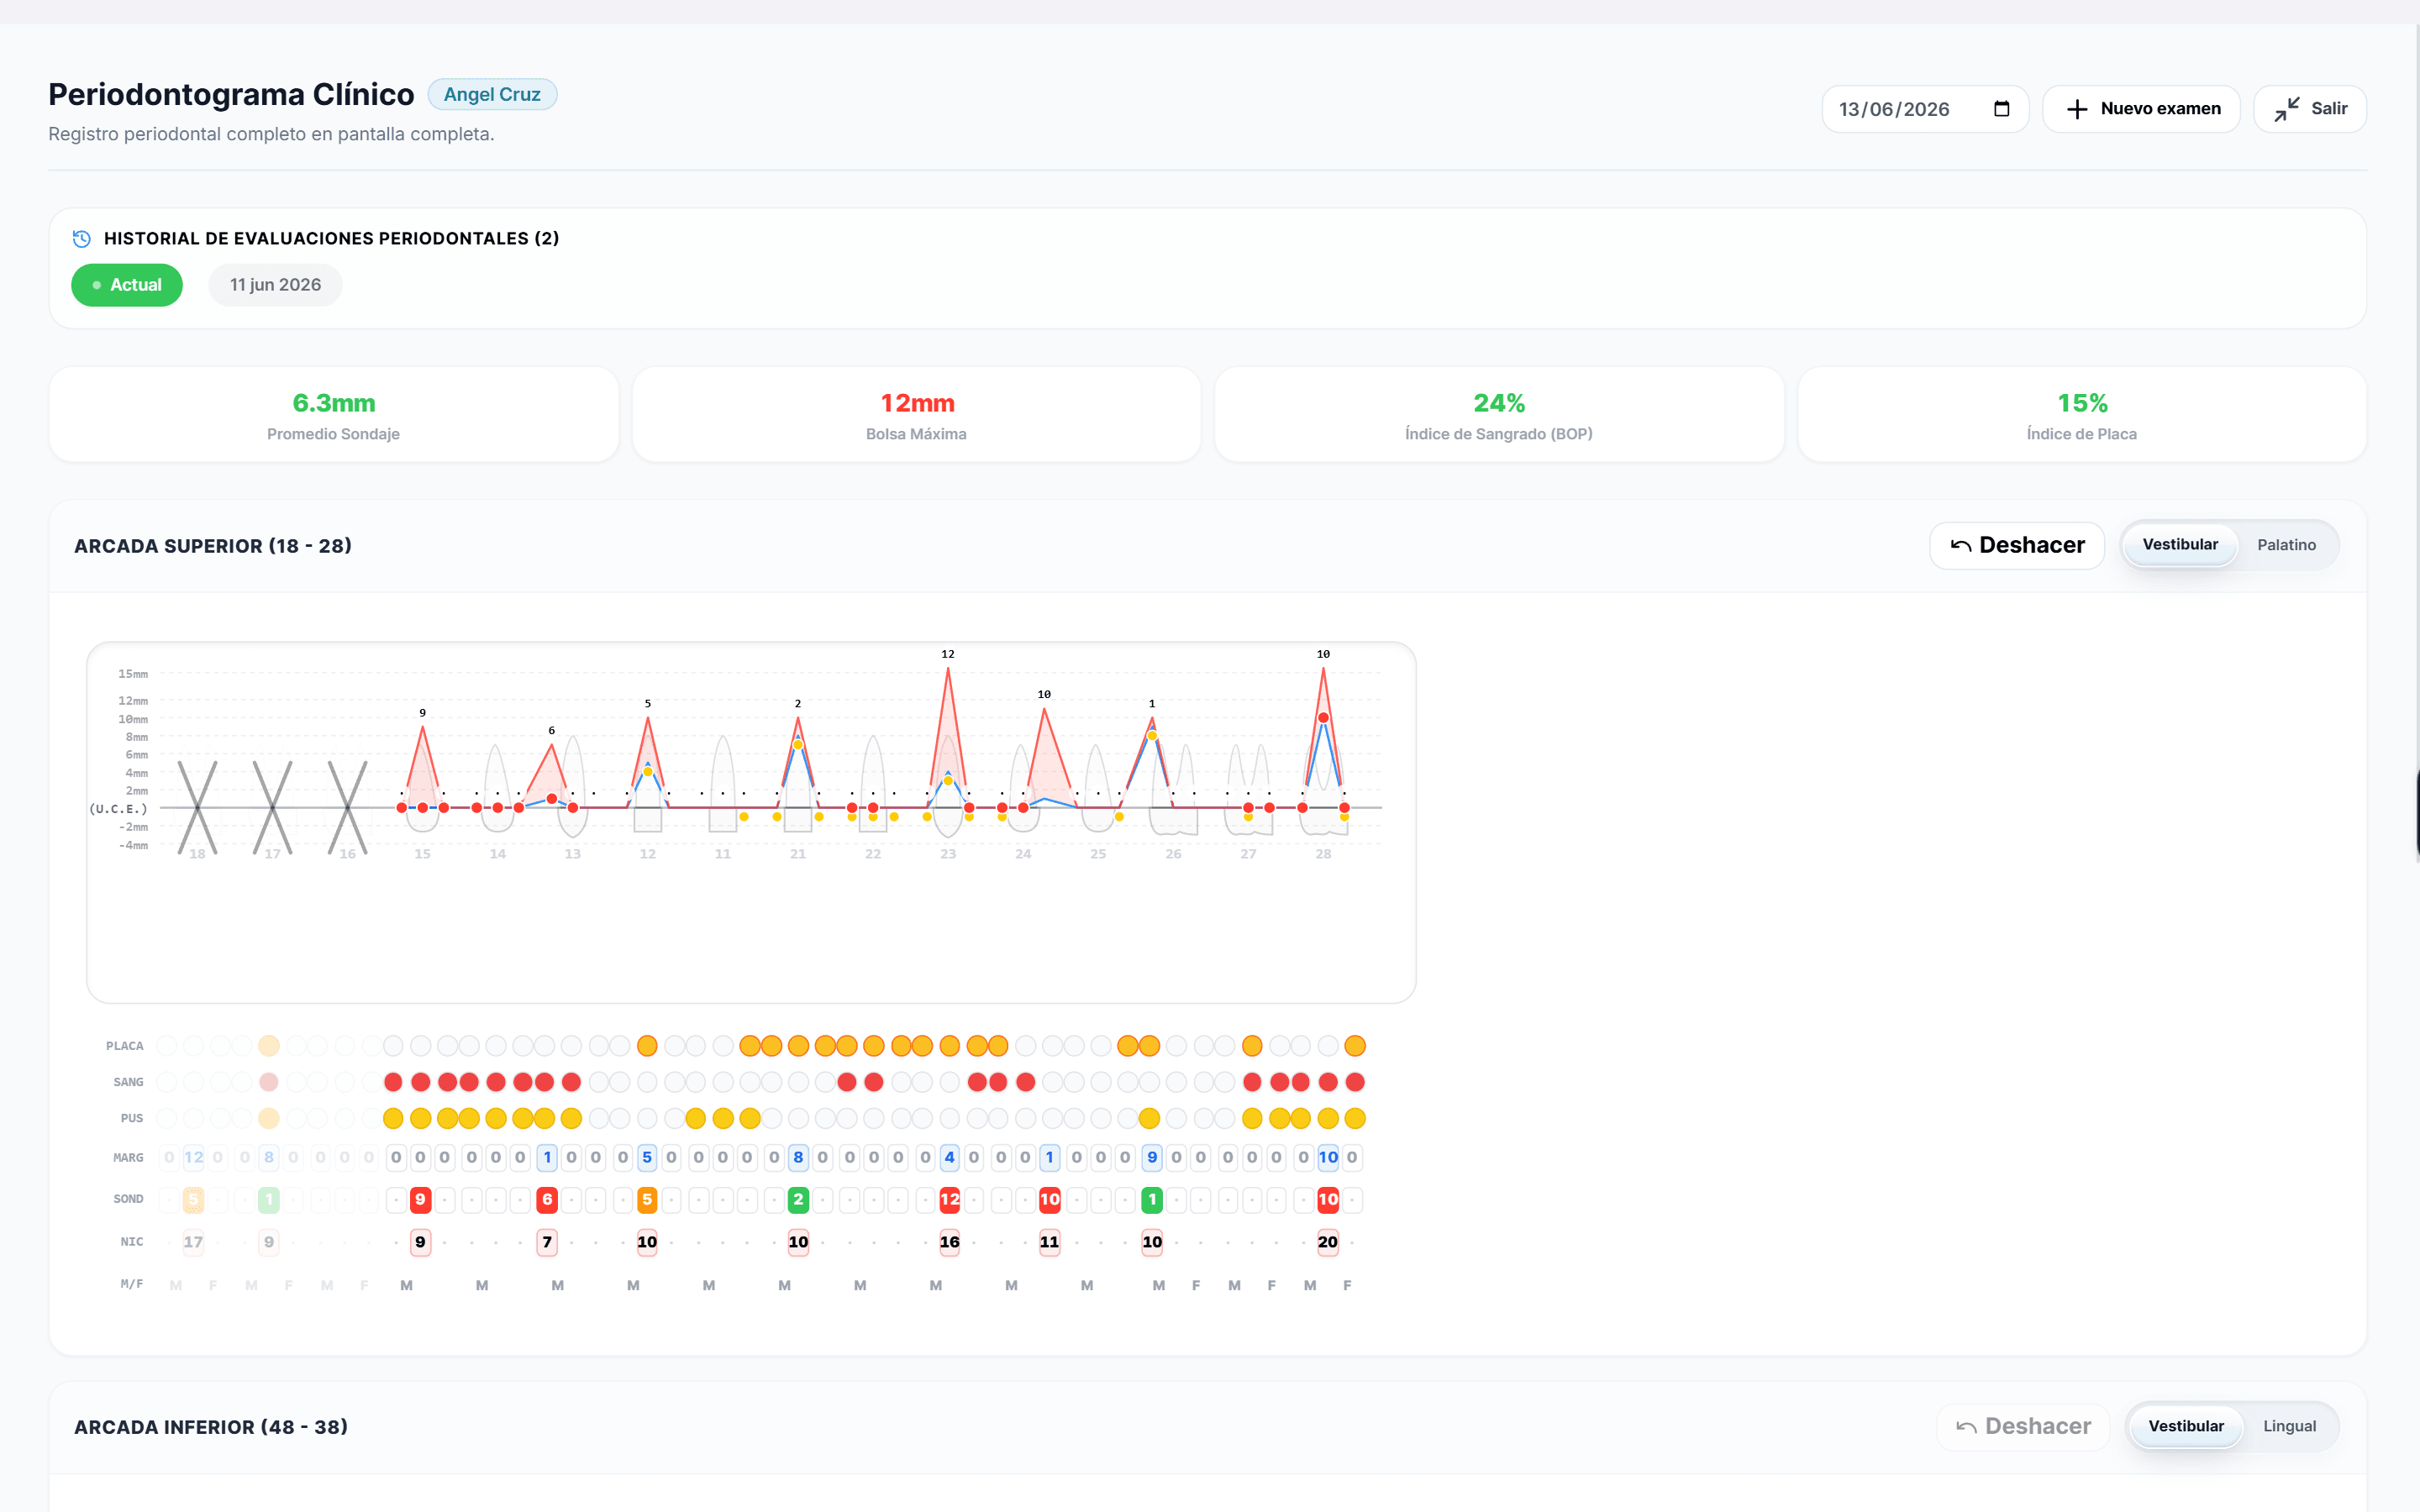Screen dimensions: 2420x1512
Task: Click the history clock icon beside Historial
Action: 82,239
